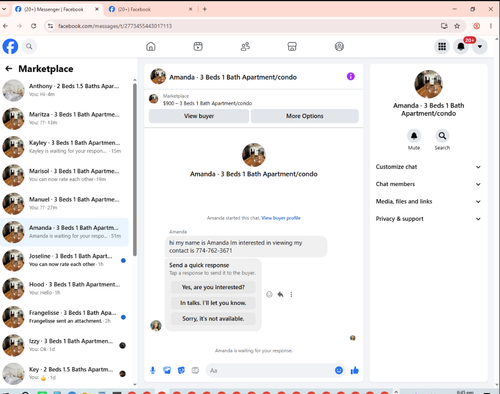Click Amanda's profile picture in right panel
This screenshot has width=500, height=394.
[x=428, y=84]
